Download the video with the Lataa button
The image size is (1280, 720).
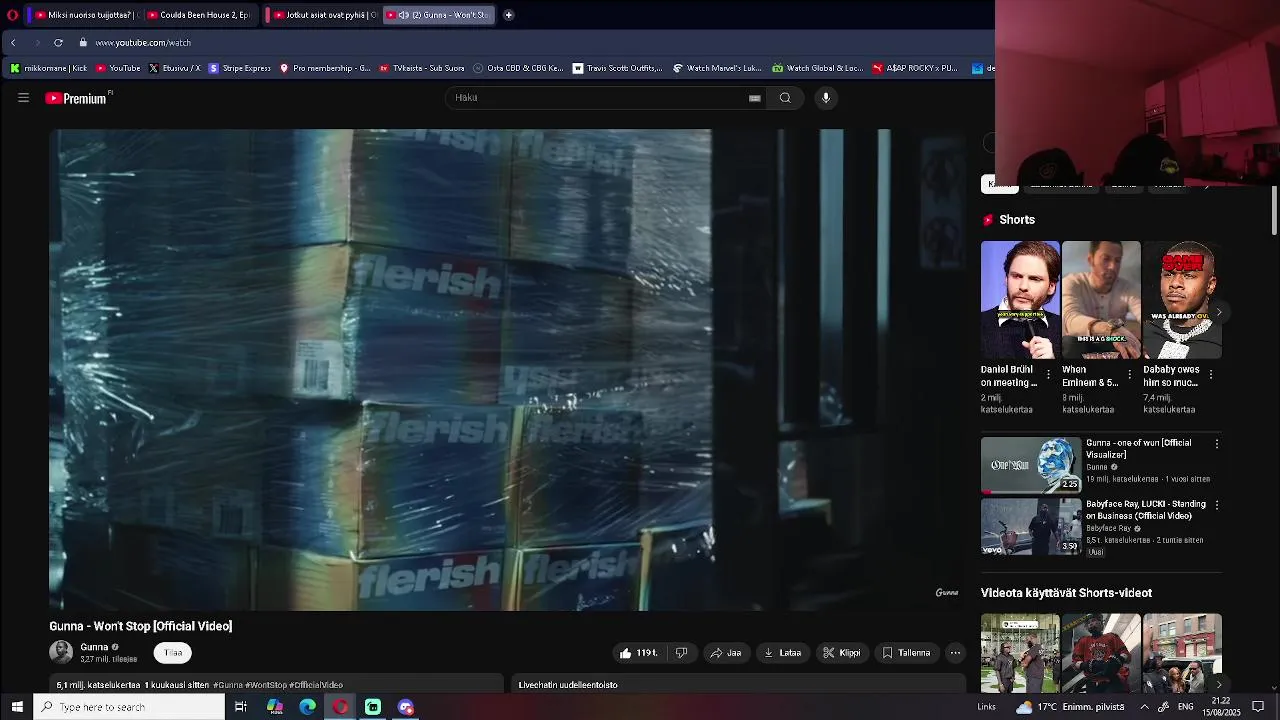[x=782, y=653]
